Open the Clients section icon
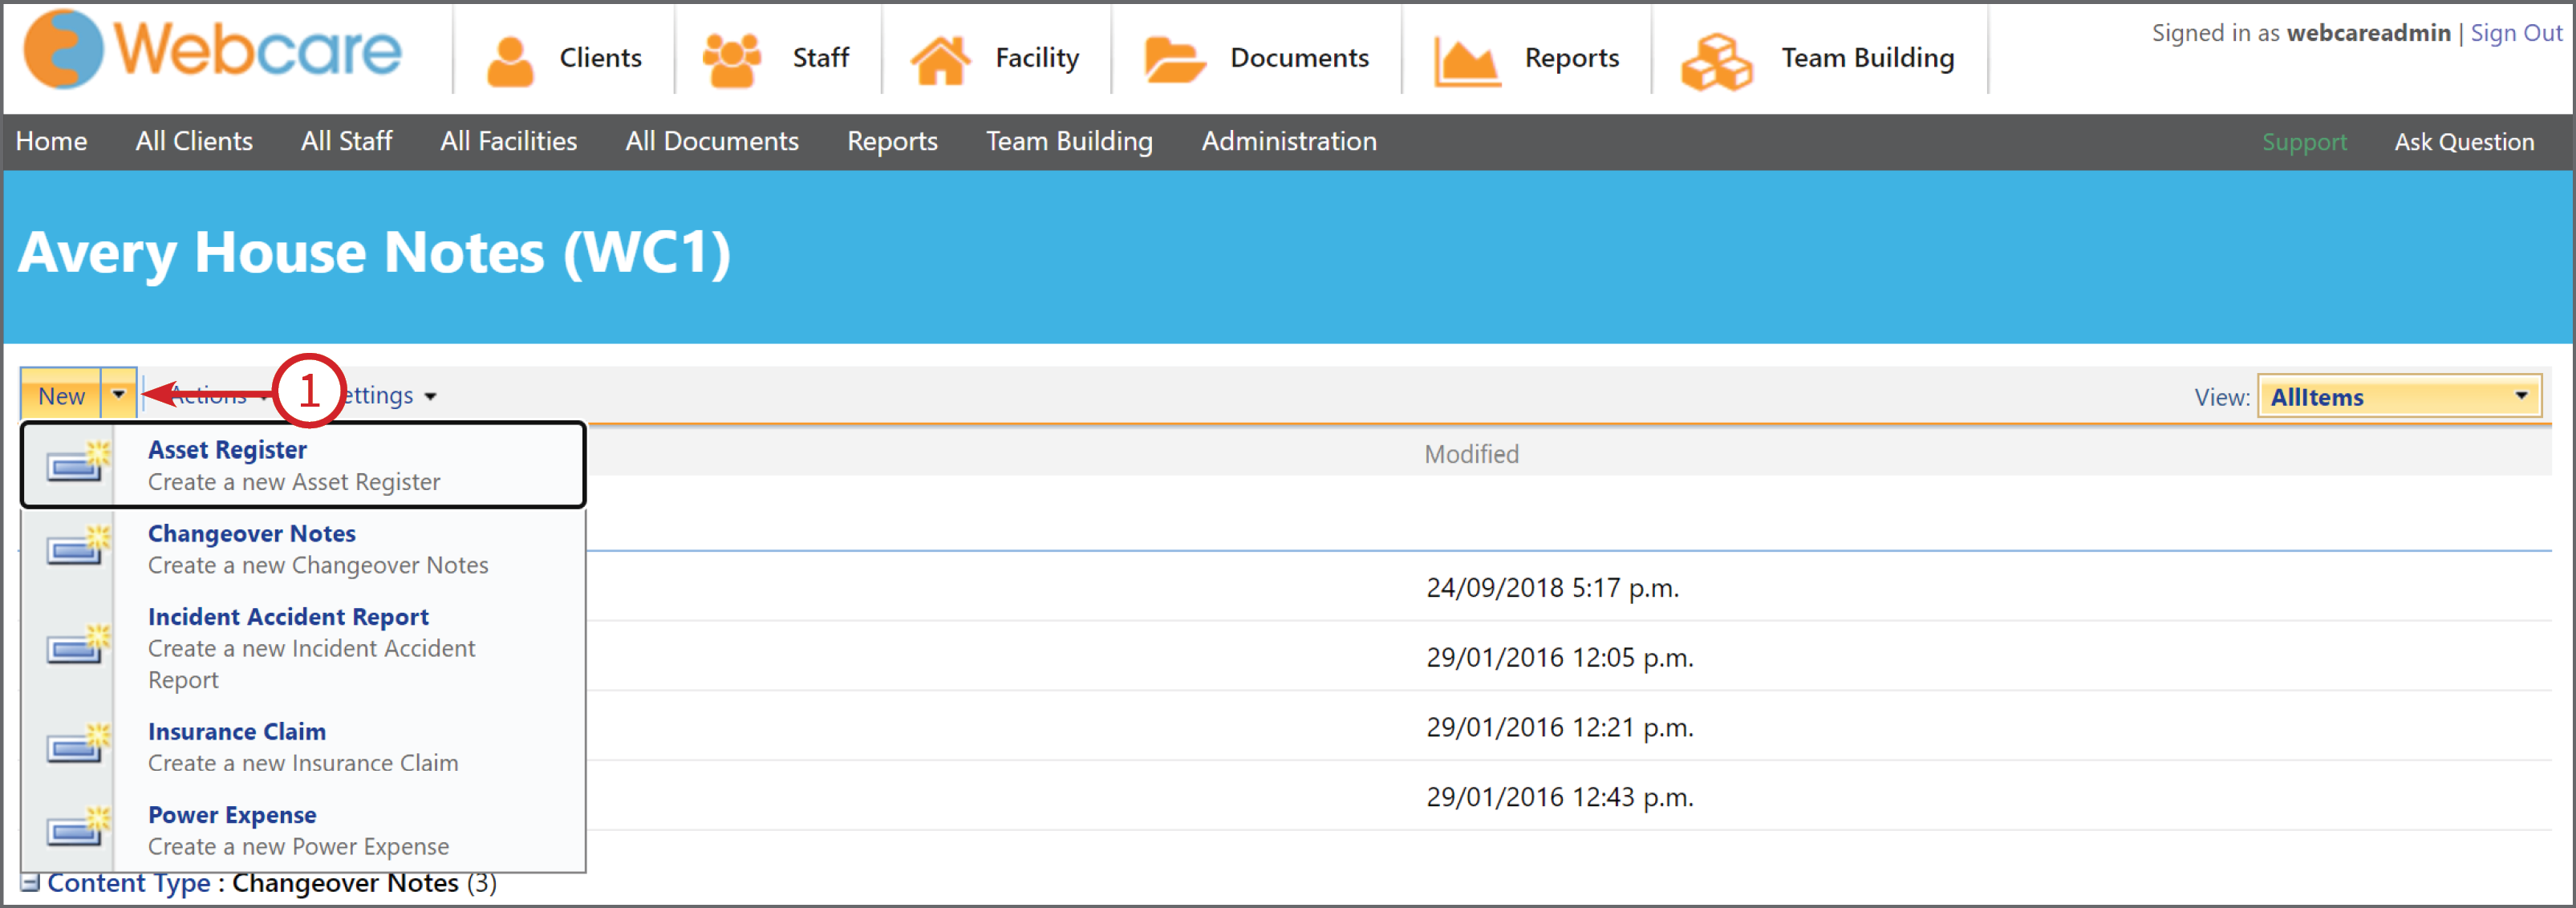2576x908 pixels. pos(512,55)
